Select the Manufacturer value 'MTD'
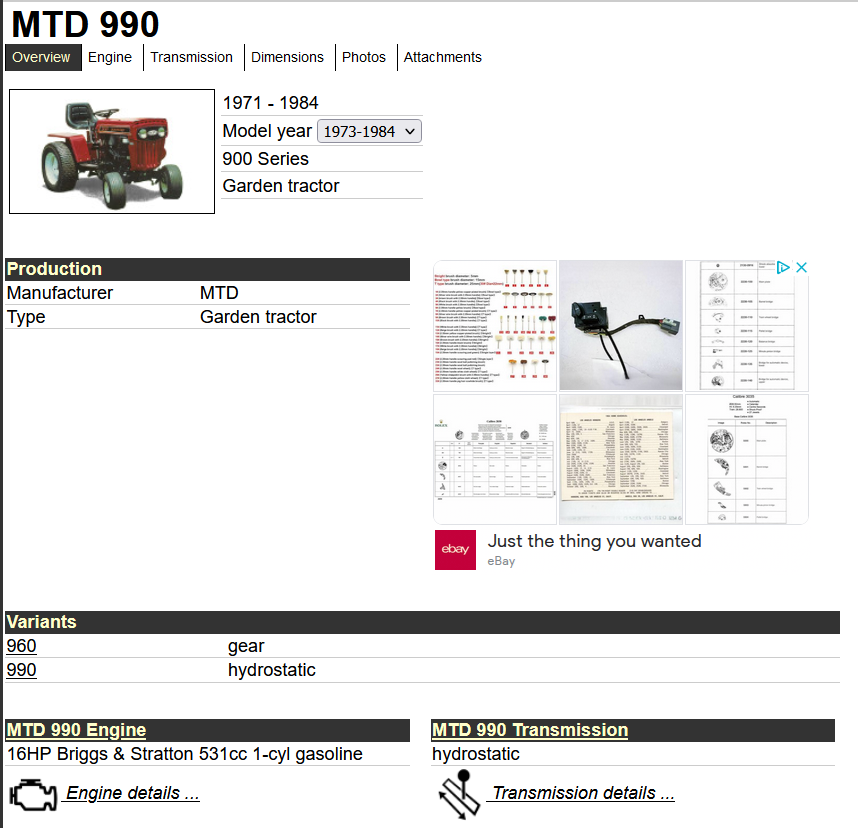Viewport: 858px width, 828px height. click(219, 293)
